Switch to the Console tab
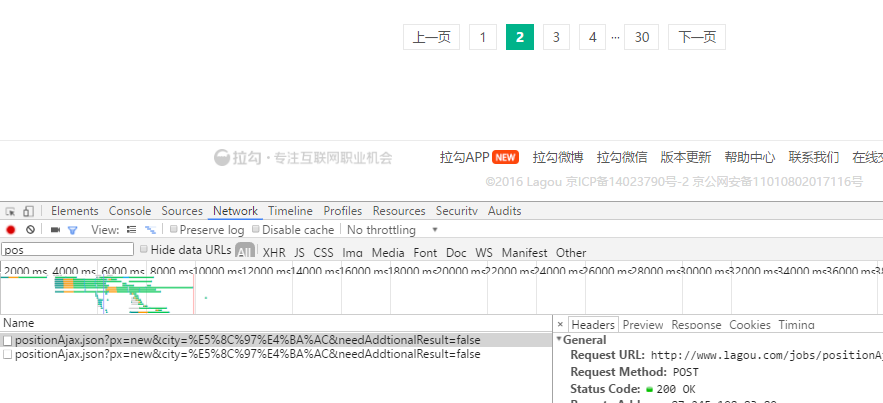Viewport: 883px width, 403px height. (130, 211)
